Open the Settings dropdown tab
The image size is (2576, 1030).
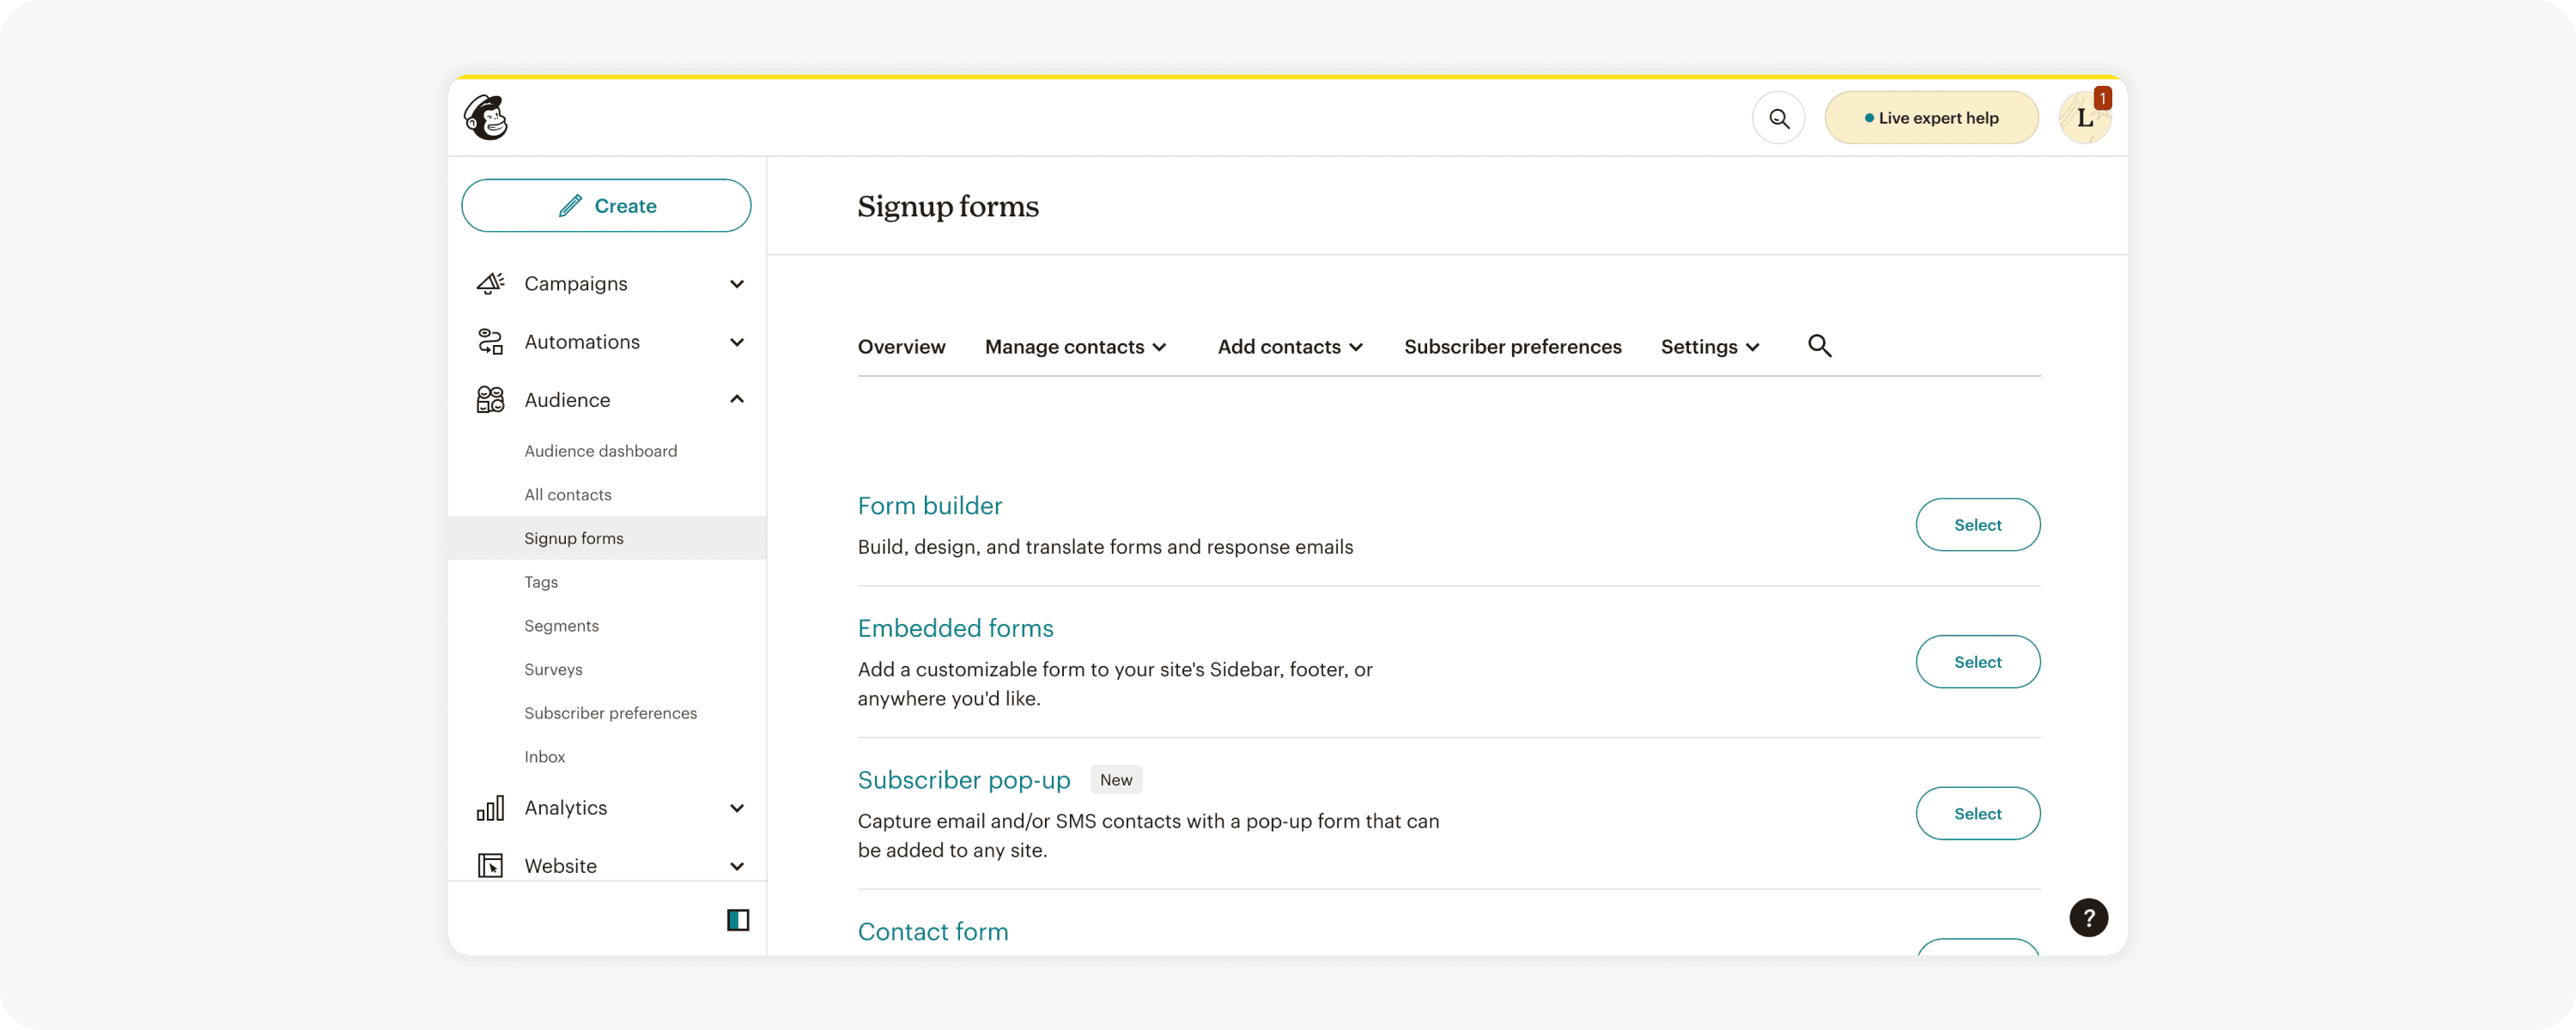[1709, 347]
